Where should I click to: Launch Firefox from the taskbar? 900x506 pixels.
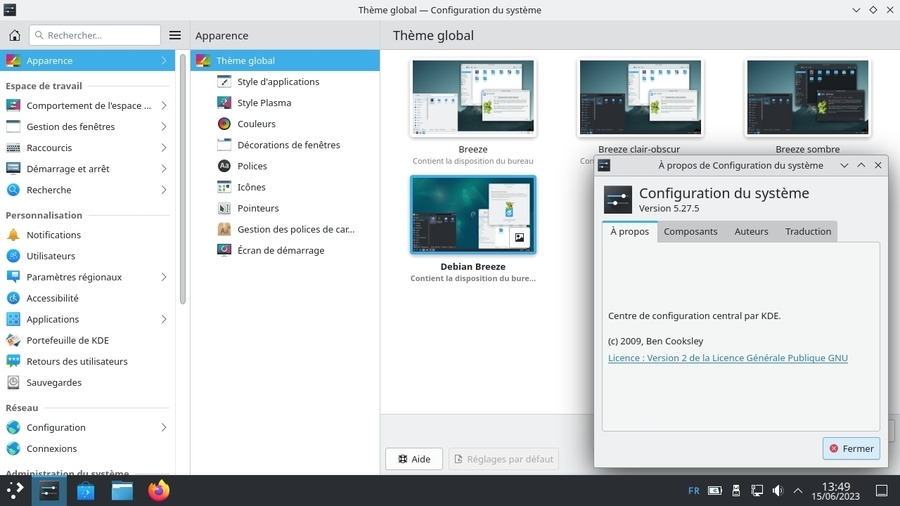point(159,491)
